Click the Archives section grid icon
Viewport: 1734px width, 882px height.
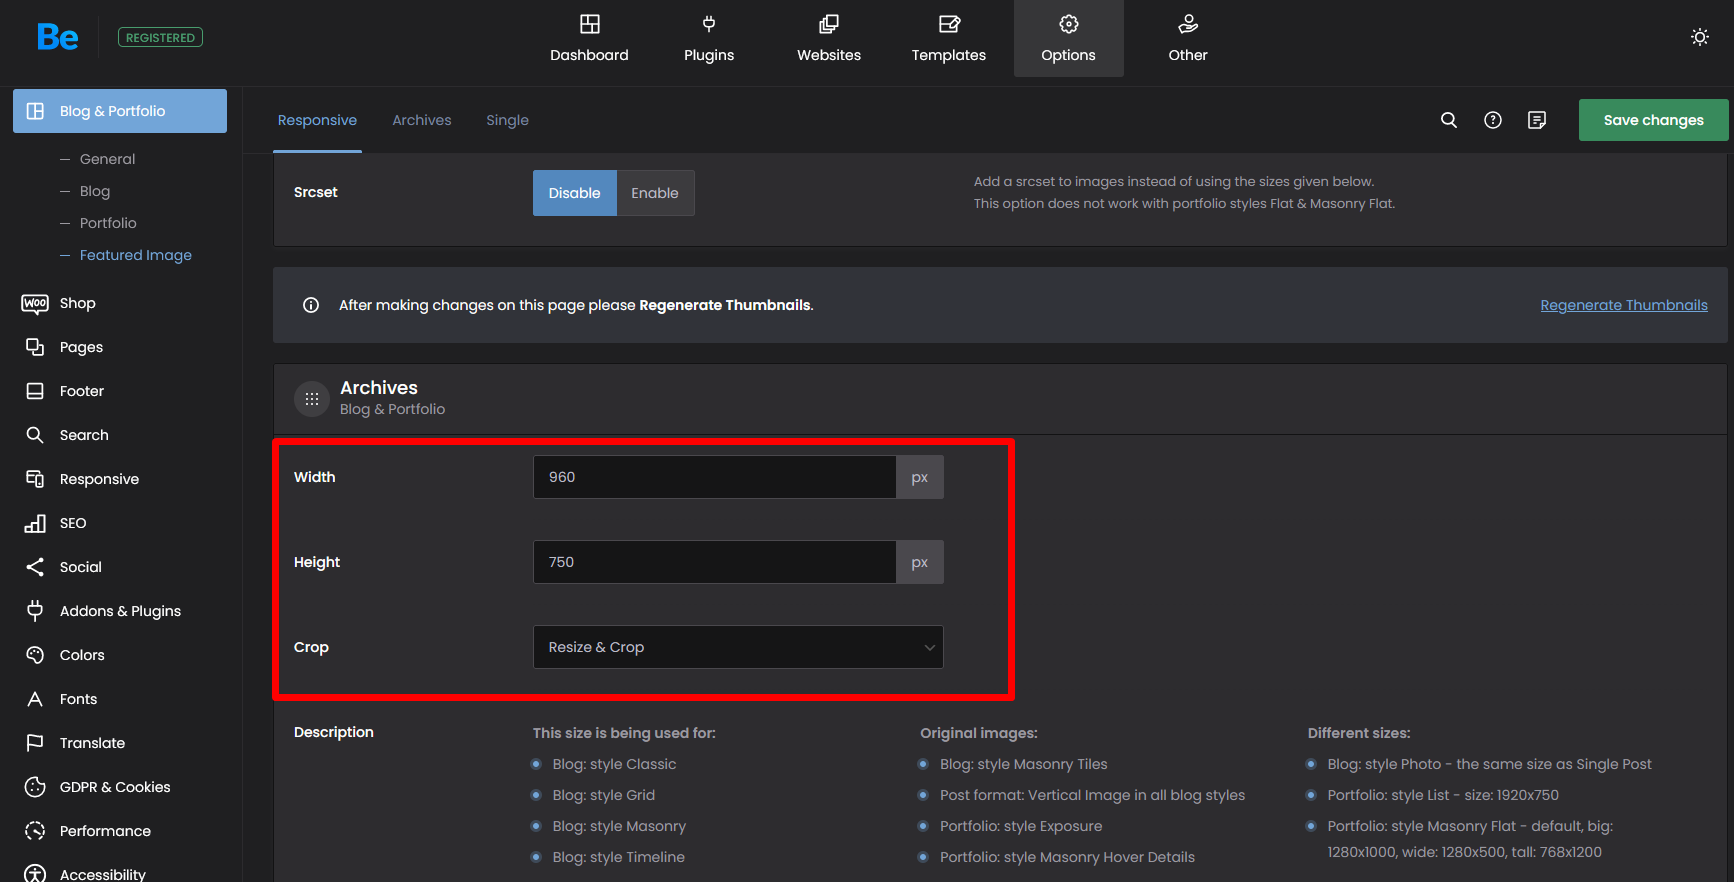click(x=312, y=399)
